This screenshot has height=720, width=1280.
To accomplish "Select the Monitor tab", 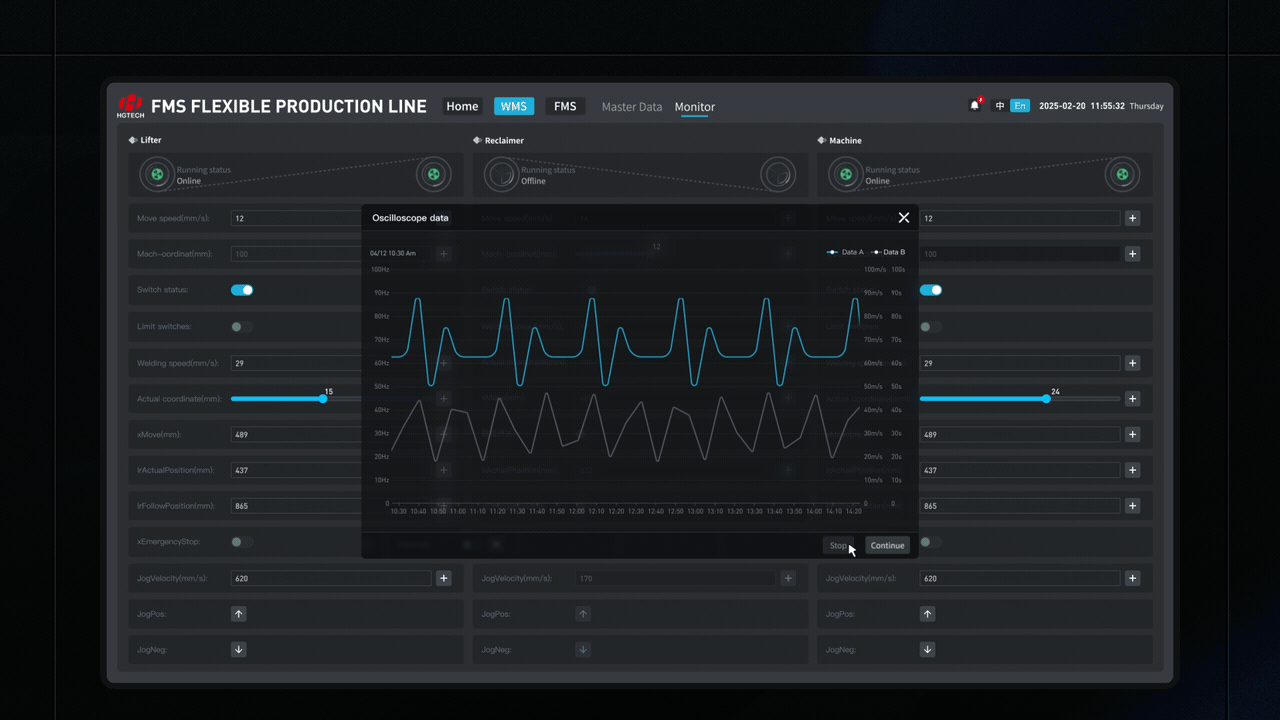I will (x=695, y=107).
